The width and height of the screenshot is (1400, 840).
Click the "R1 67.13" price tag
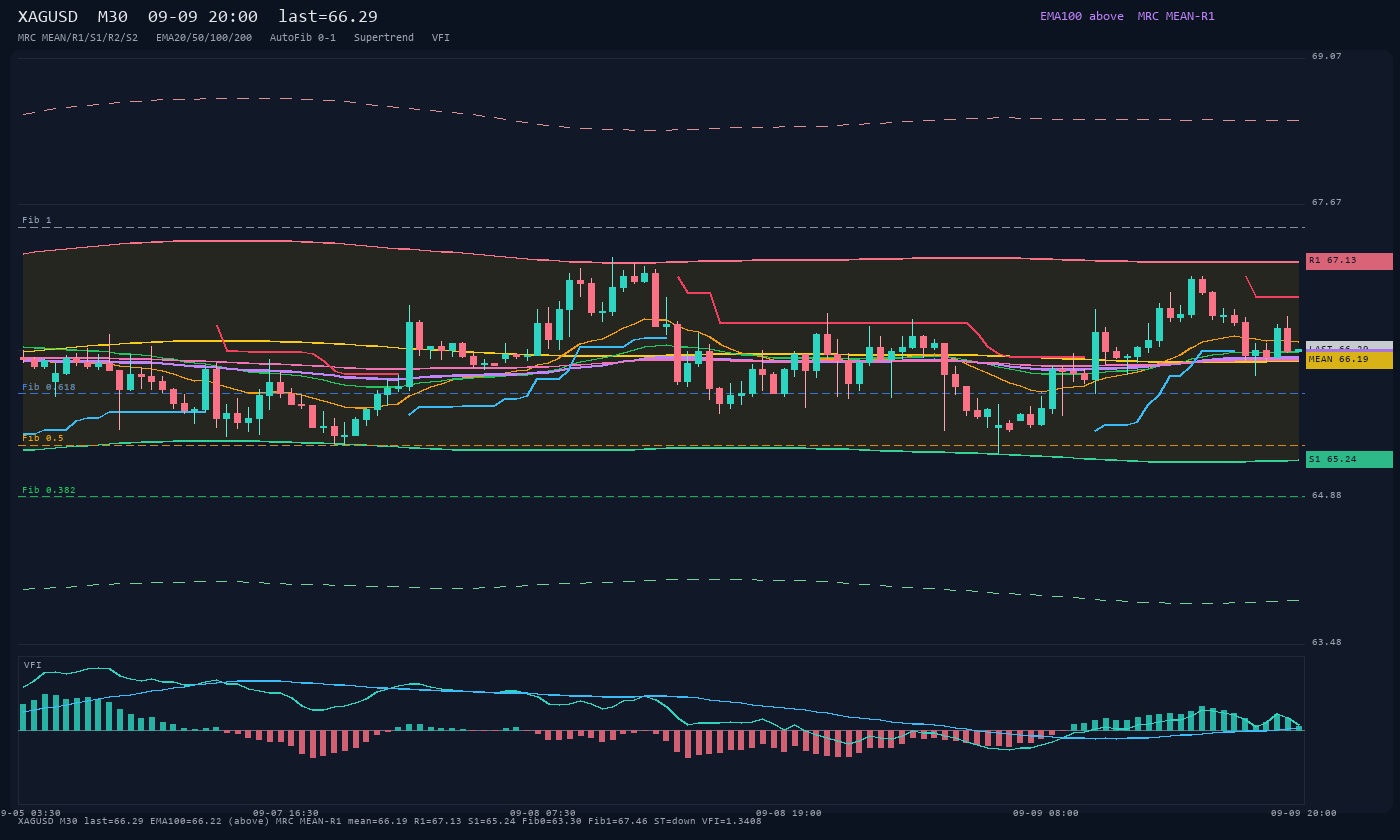coord(1349,261)
